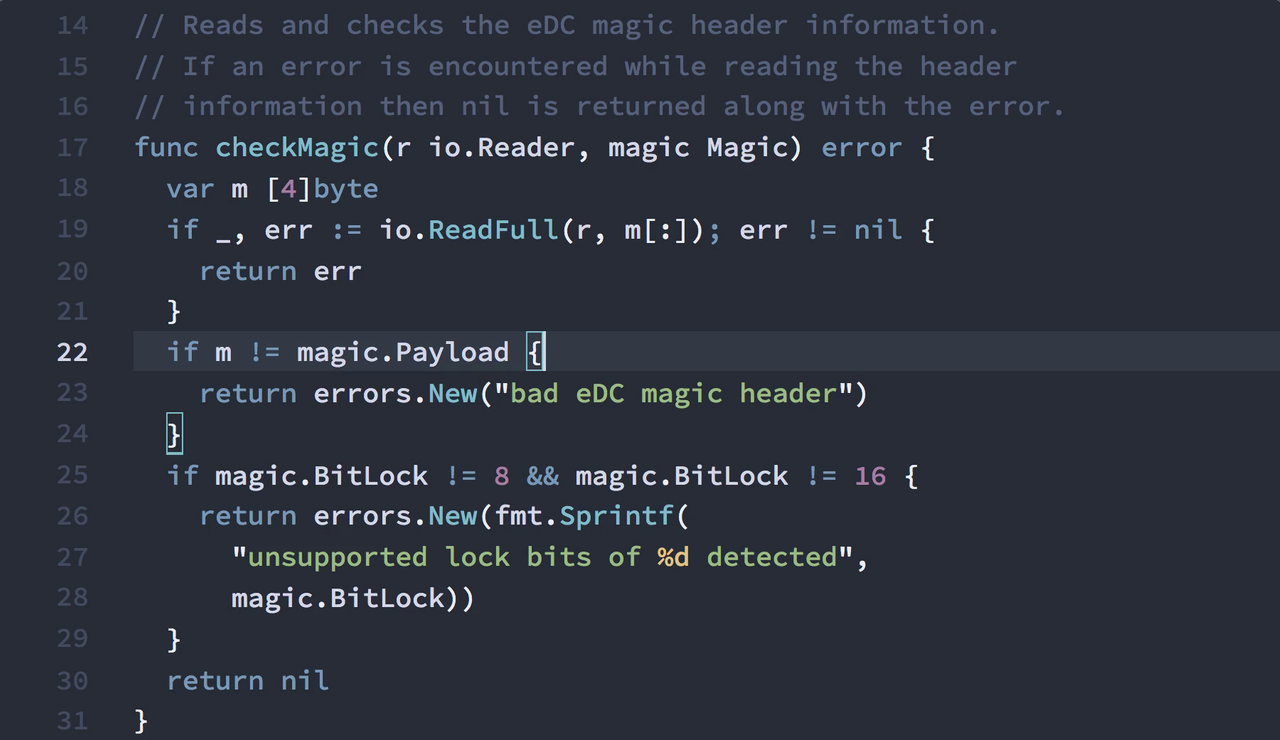The height and width of the screenshot is (740, 1280).
Task: Click the %d format specifier
Action: (x=673, y=557)
